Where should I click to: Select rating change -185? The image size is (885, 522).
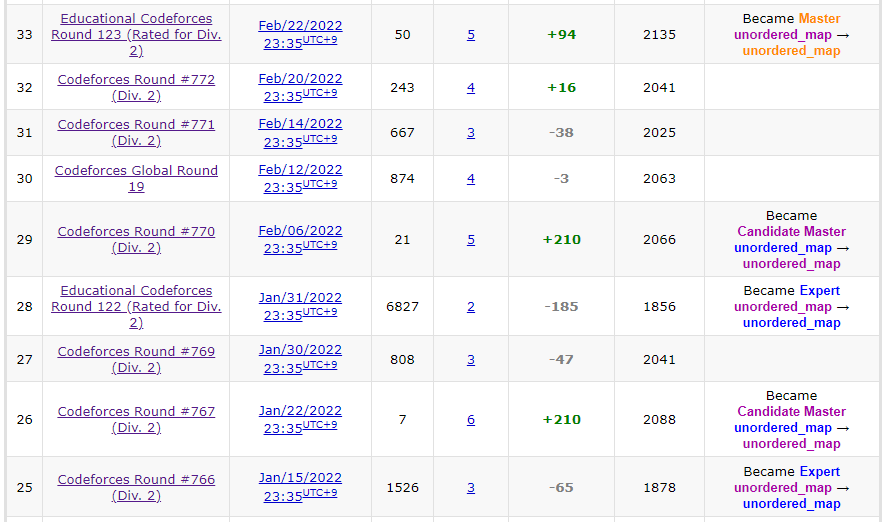[x=562, y=306]
